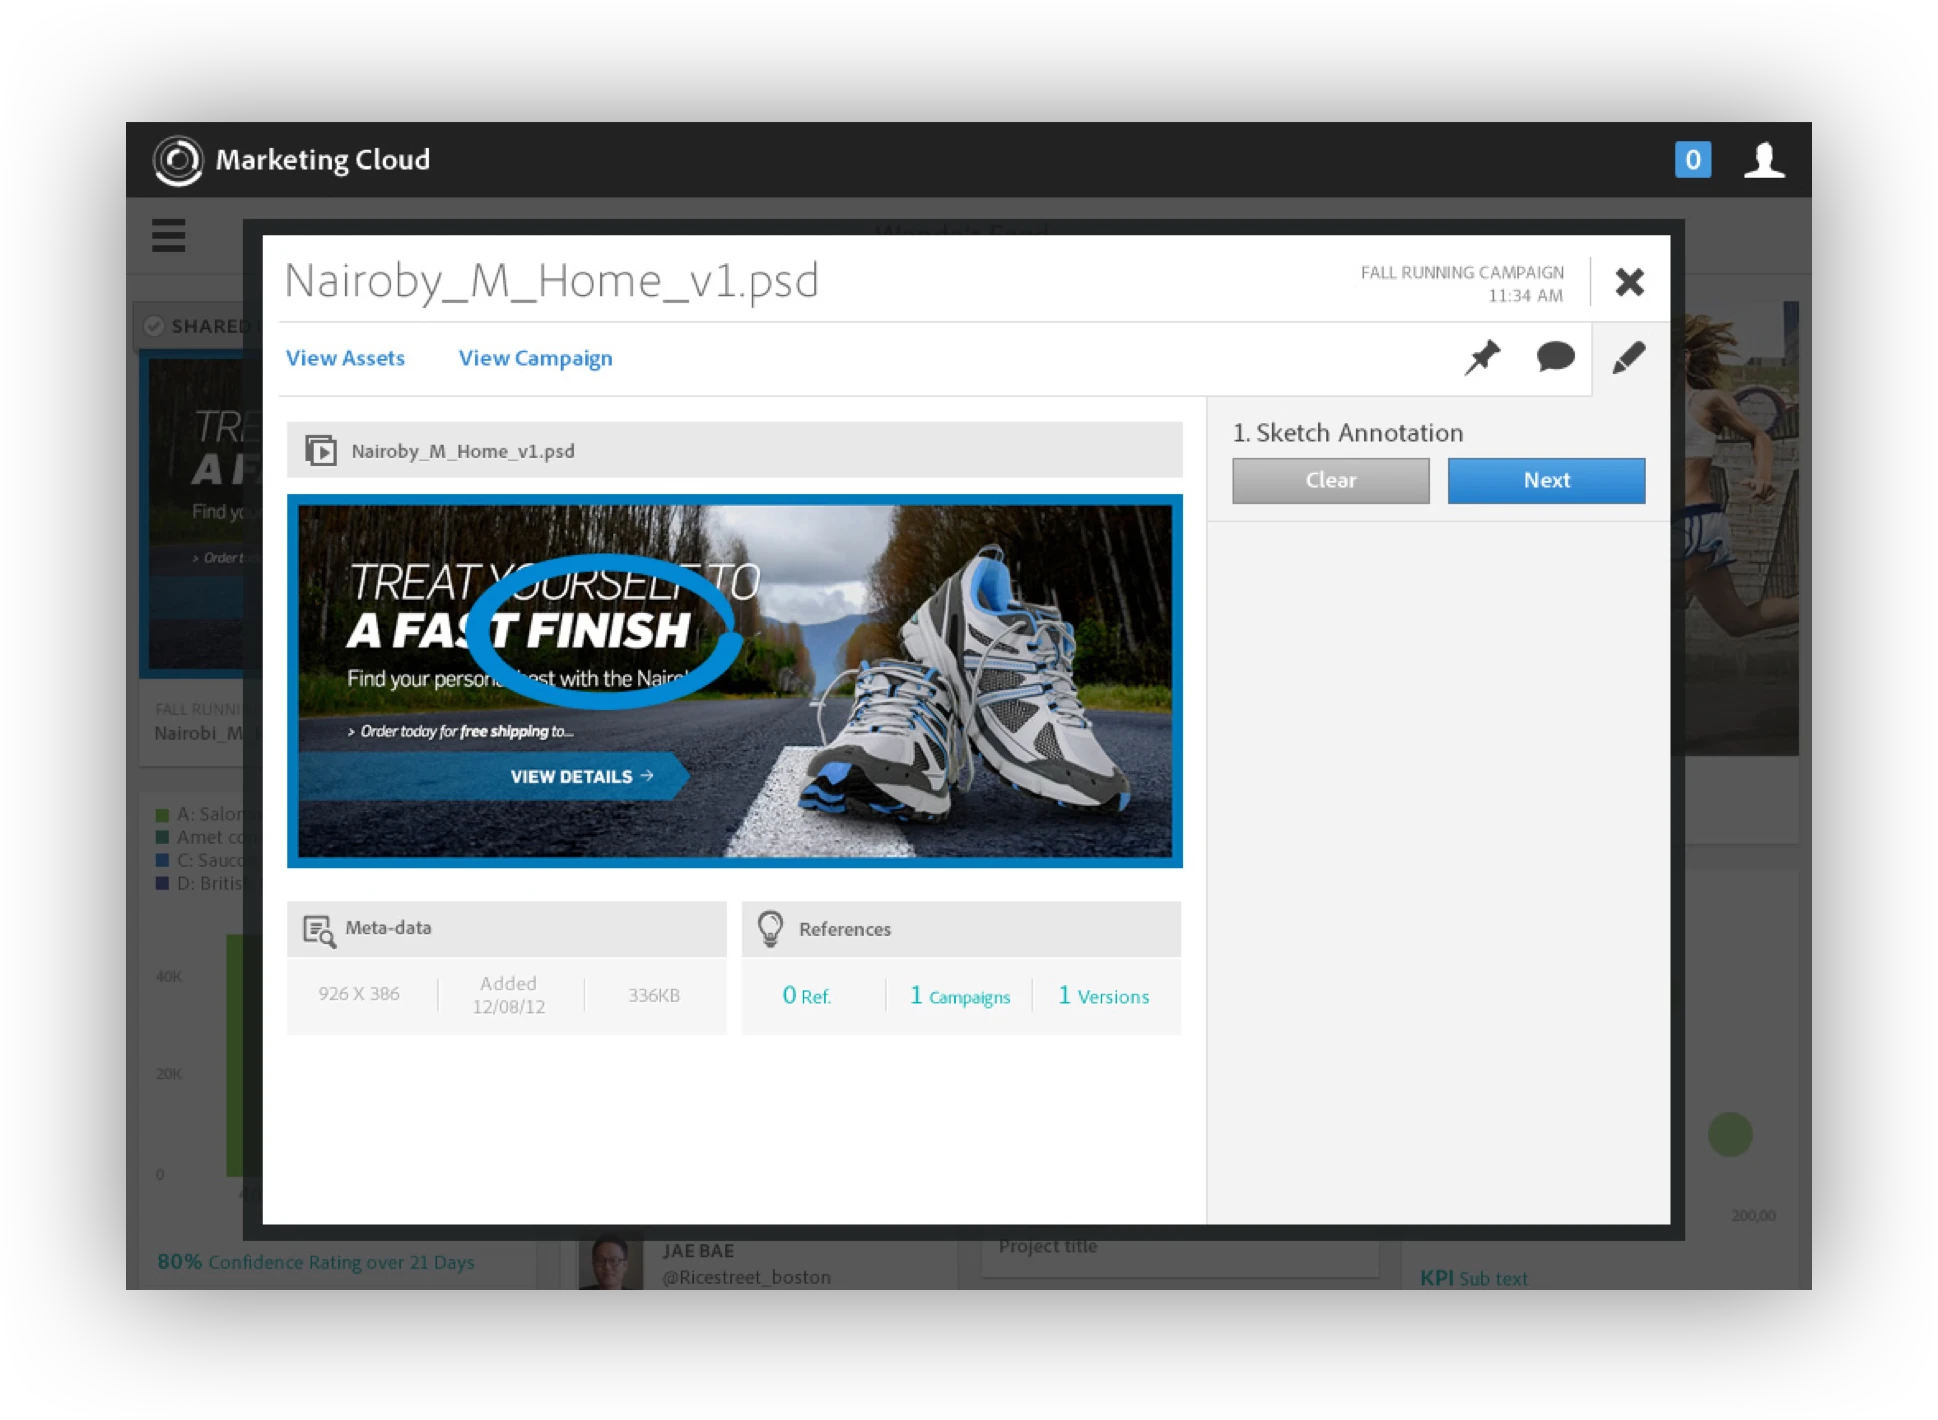The height and width of the screenshot is (1420, 1938).
Task: Click JAE BAE name in background feed
Action: pos(698,1251)
